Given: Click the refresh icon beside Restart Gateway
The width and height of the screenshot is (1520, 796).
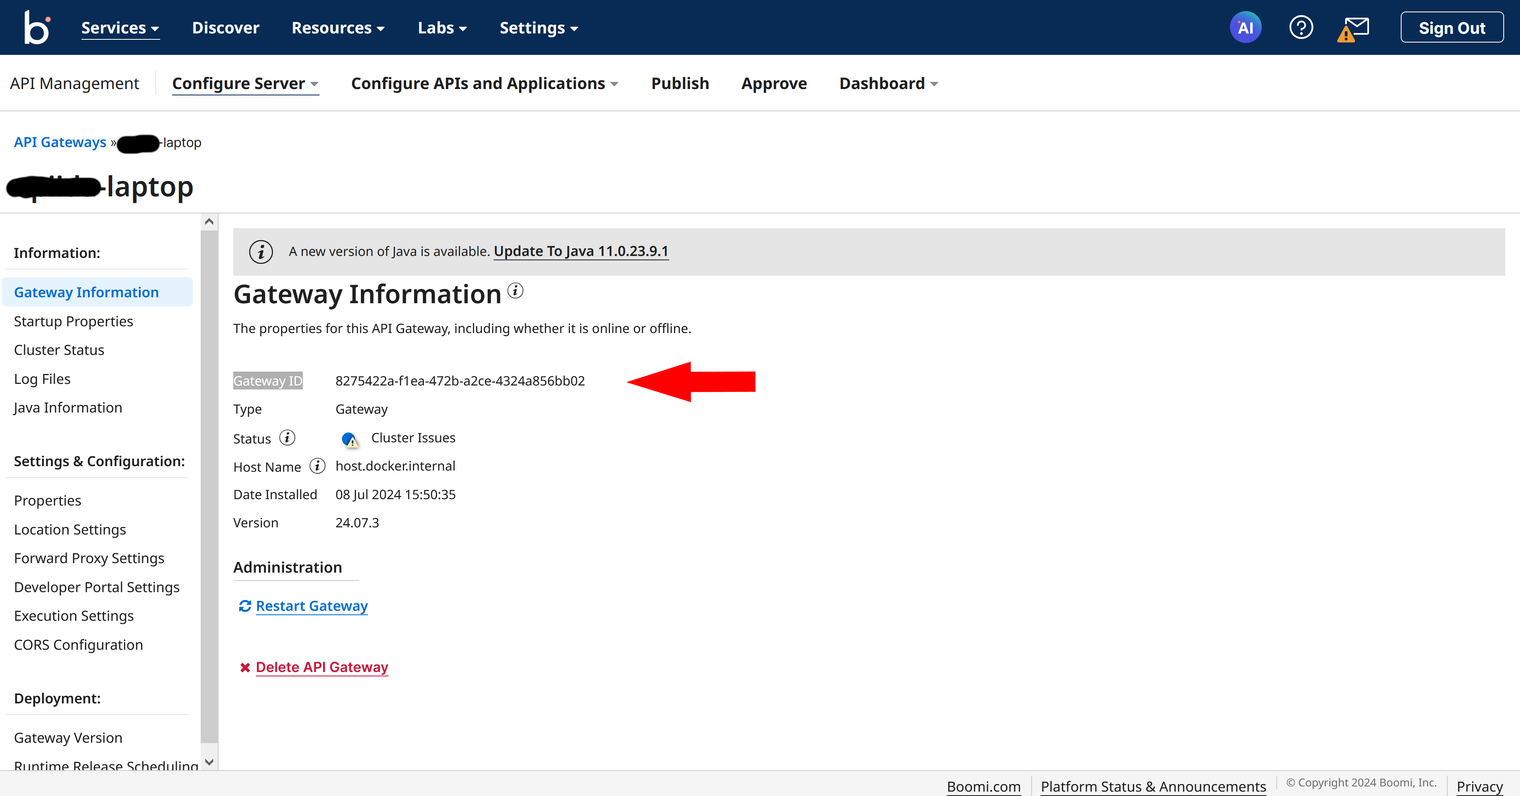Looking at the screenshot, I should [244, 605].
